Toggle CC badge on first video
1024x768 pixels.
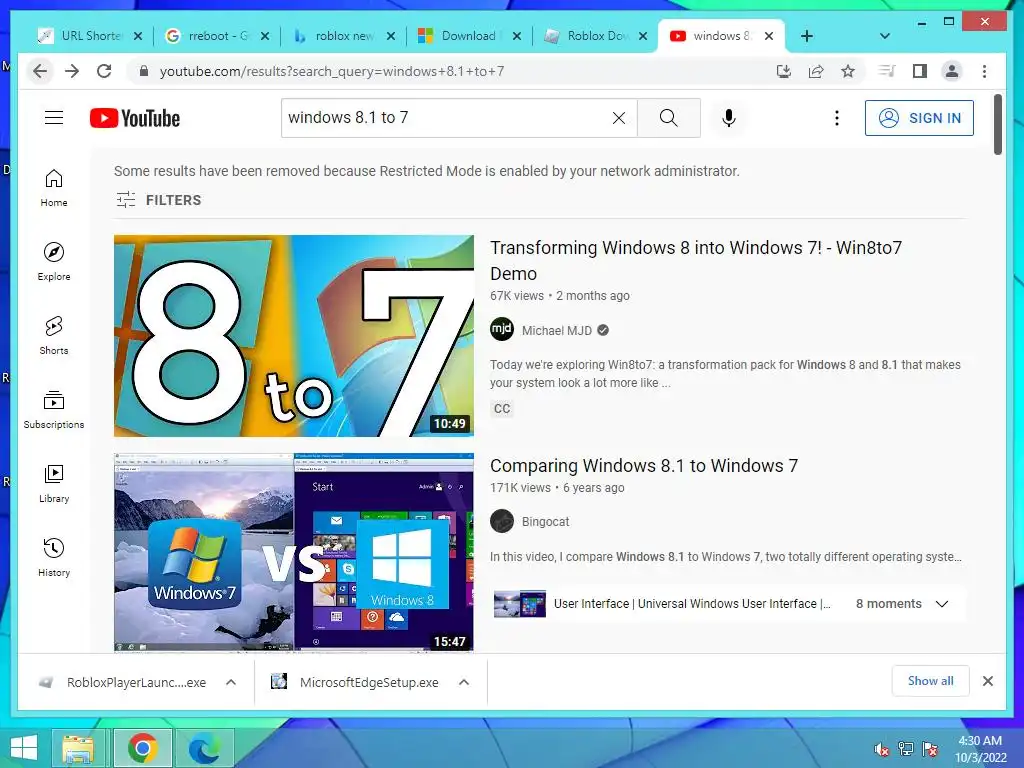[x=502, y=409]
